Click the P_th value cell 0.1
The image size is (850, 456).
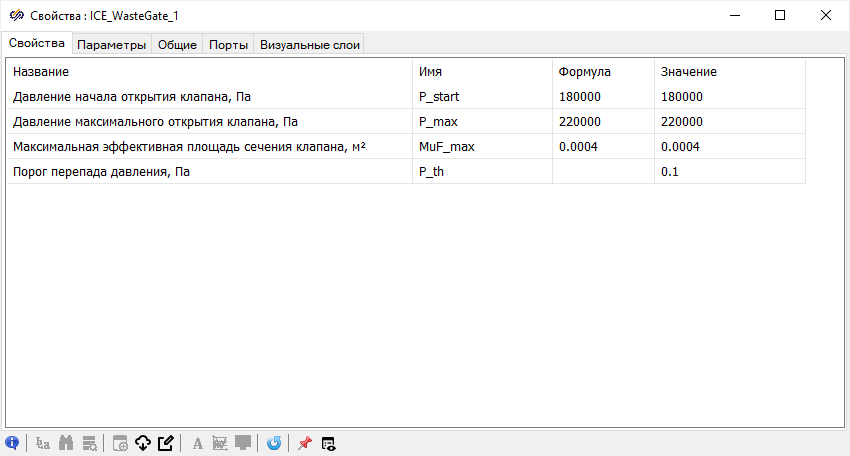(729, 172)
